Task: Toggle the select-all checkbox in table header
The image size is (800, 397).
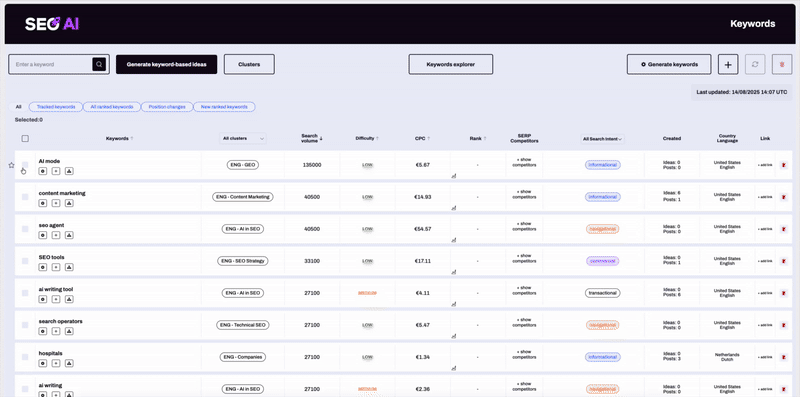Action: 25,138
